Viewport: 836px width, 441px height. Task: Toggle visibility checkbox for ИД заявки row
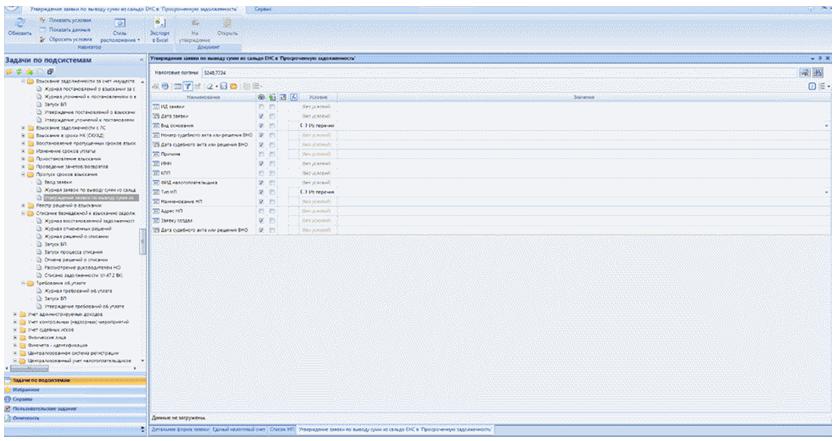click(x=261, y=108)
